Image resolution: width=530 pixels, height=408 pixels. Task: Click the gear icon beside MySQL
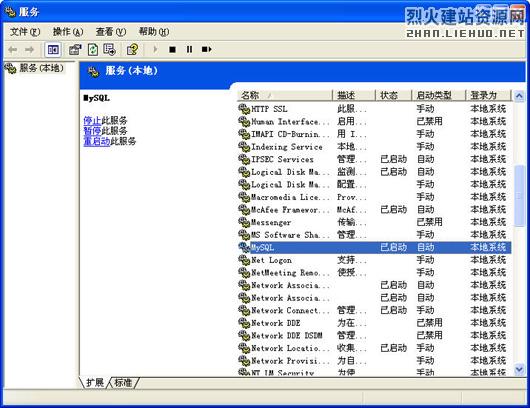pos(244,247)
